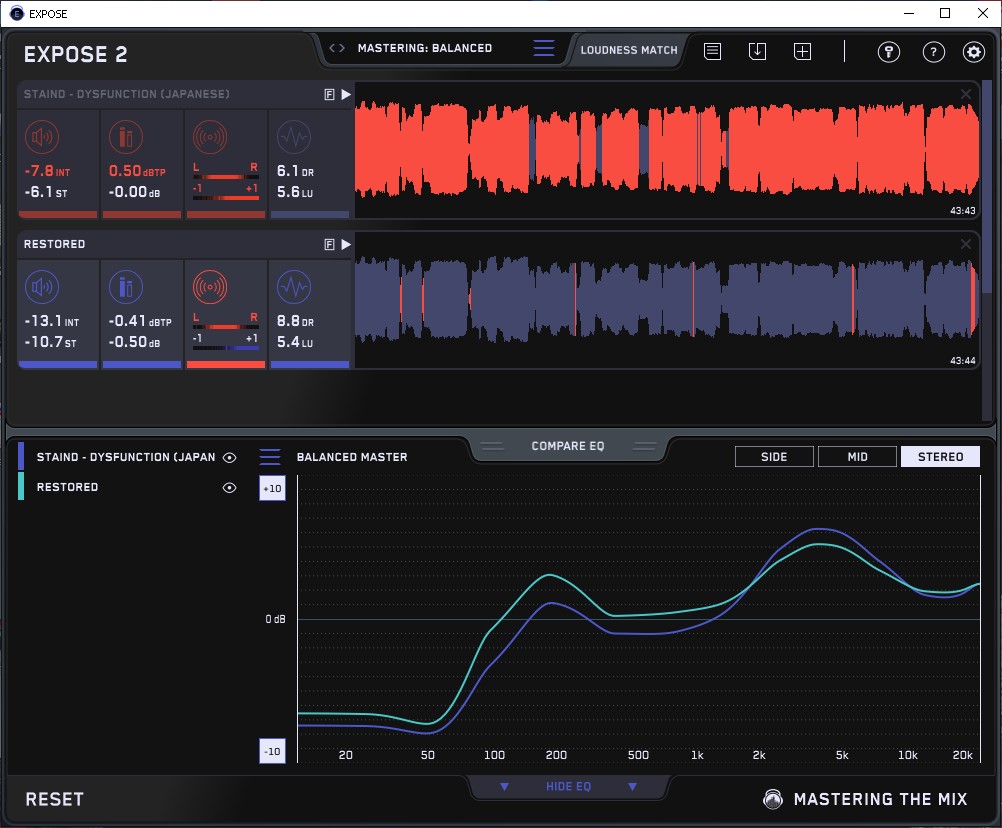Open the help question mark icon
1002x828 pixels.
pos(933,52)
